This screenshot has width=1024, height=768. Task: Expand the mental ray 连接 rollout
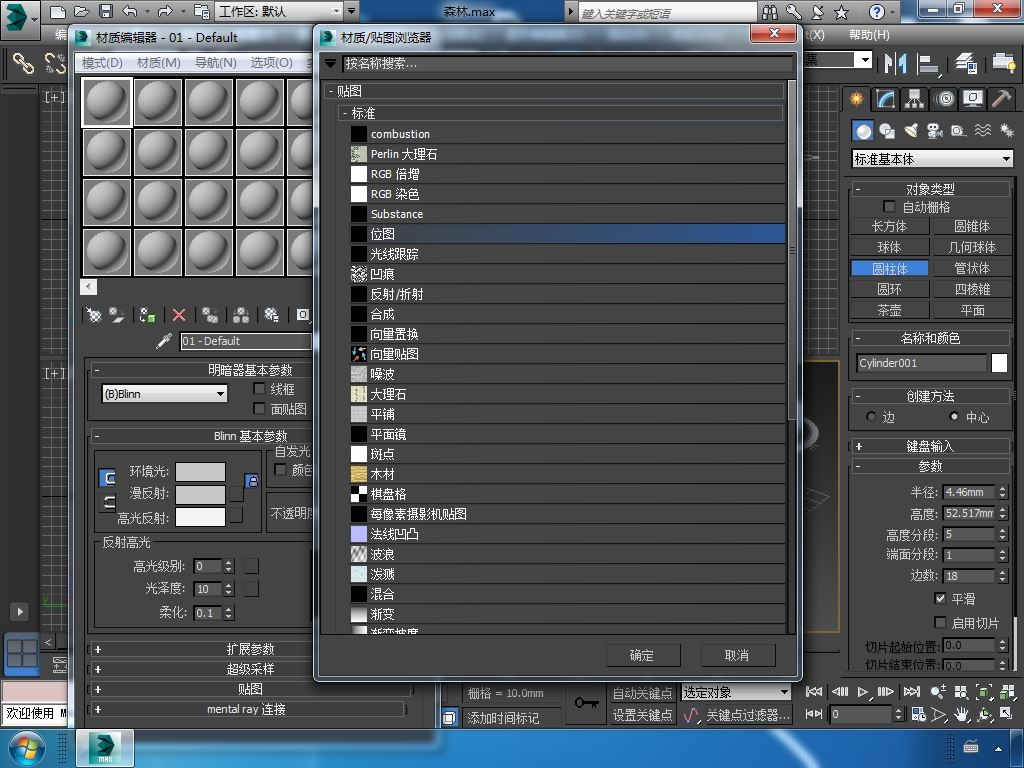click(249, 709)
